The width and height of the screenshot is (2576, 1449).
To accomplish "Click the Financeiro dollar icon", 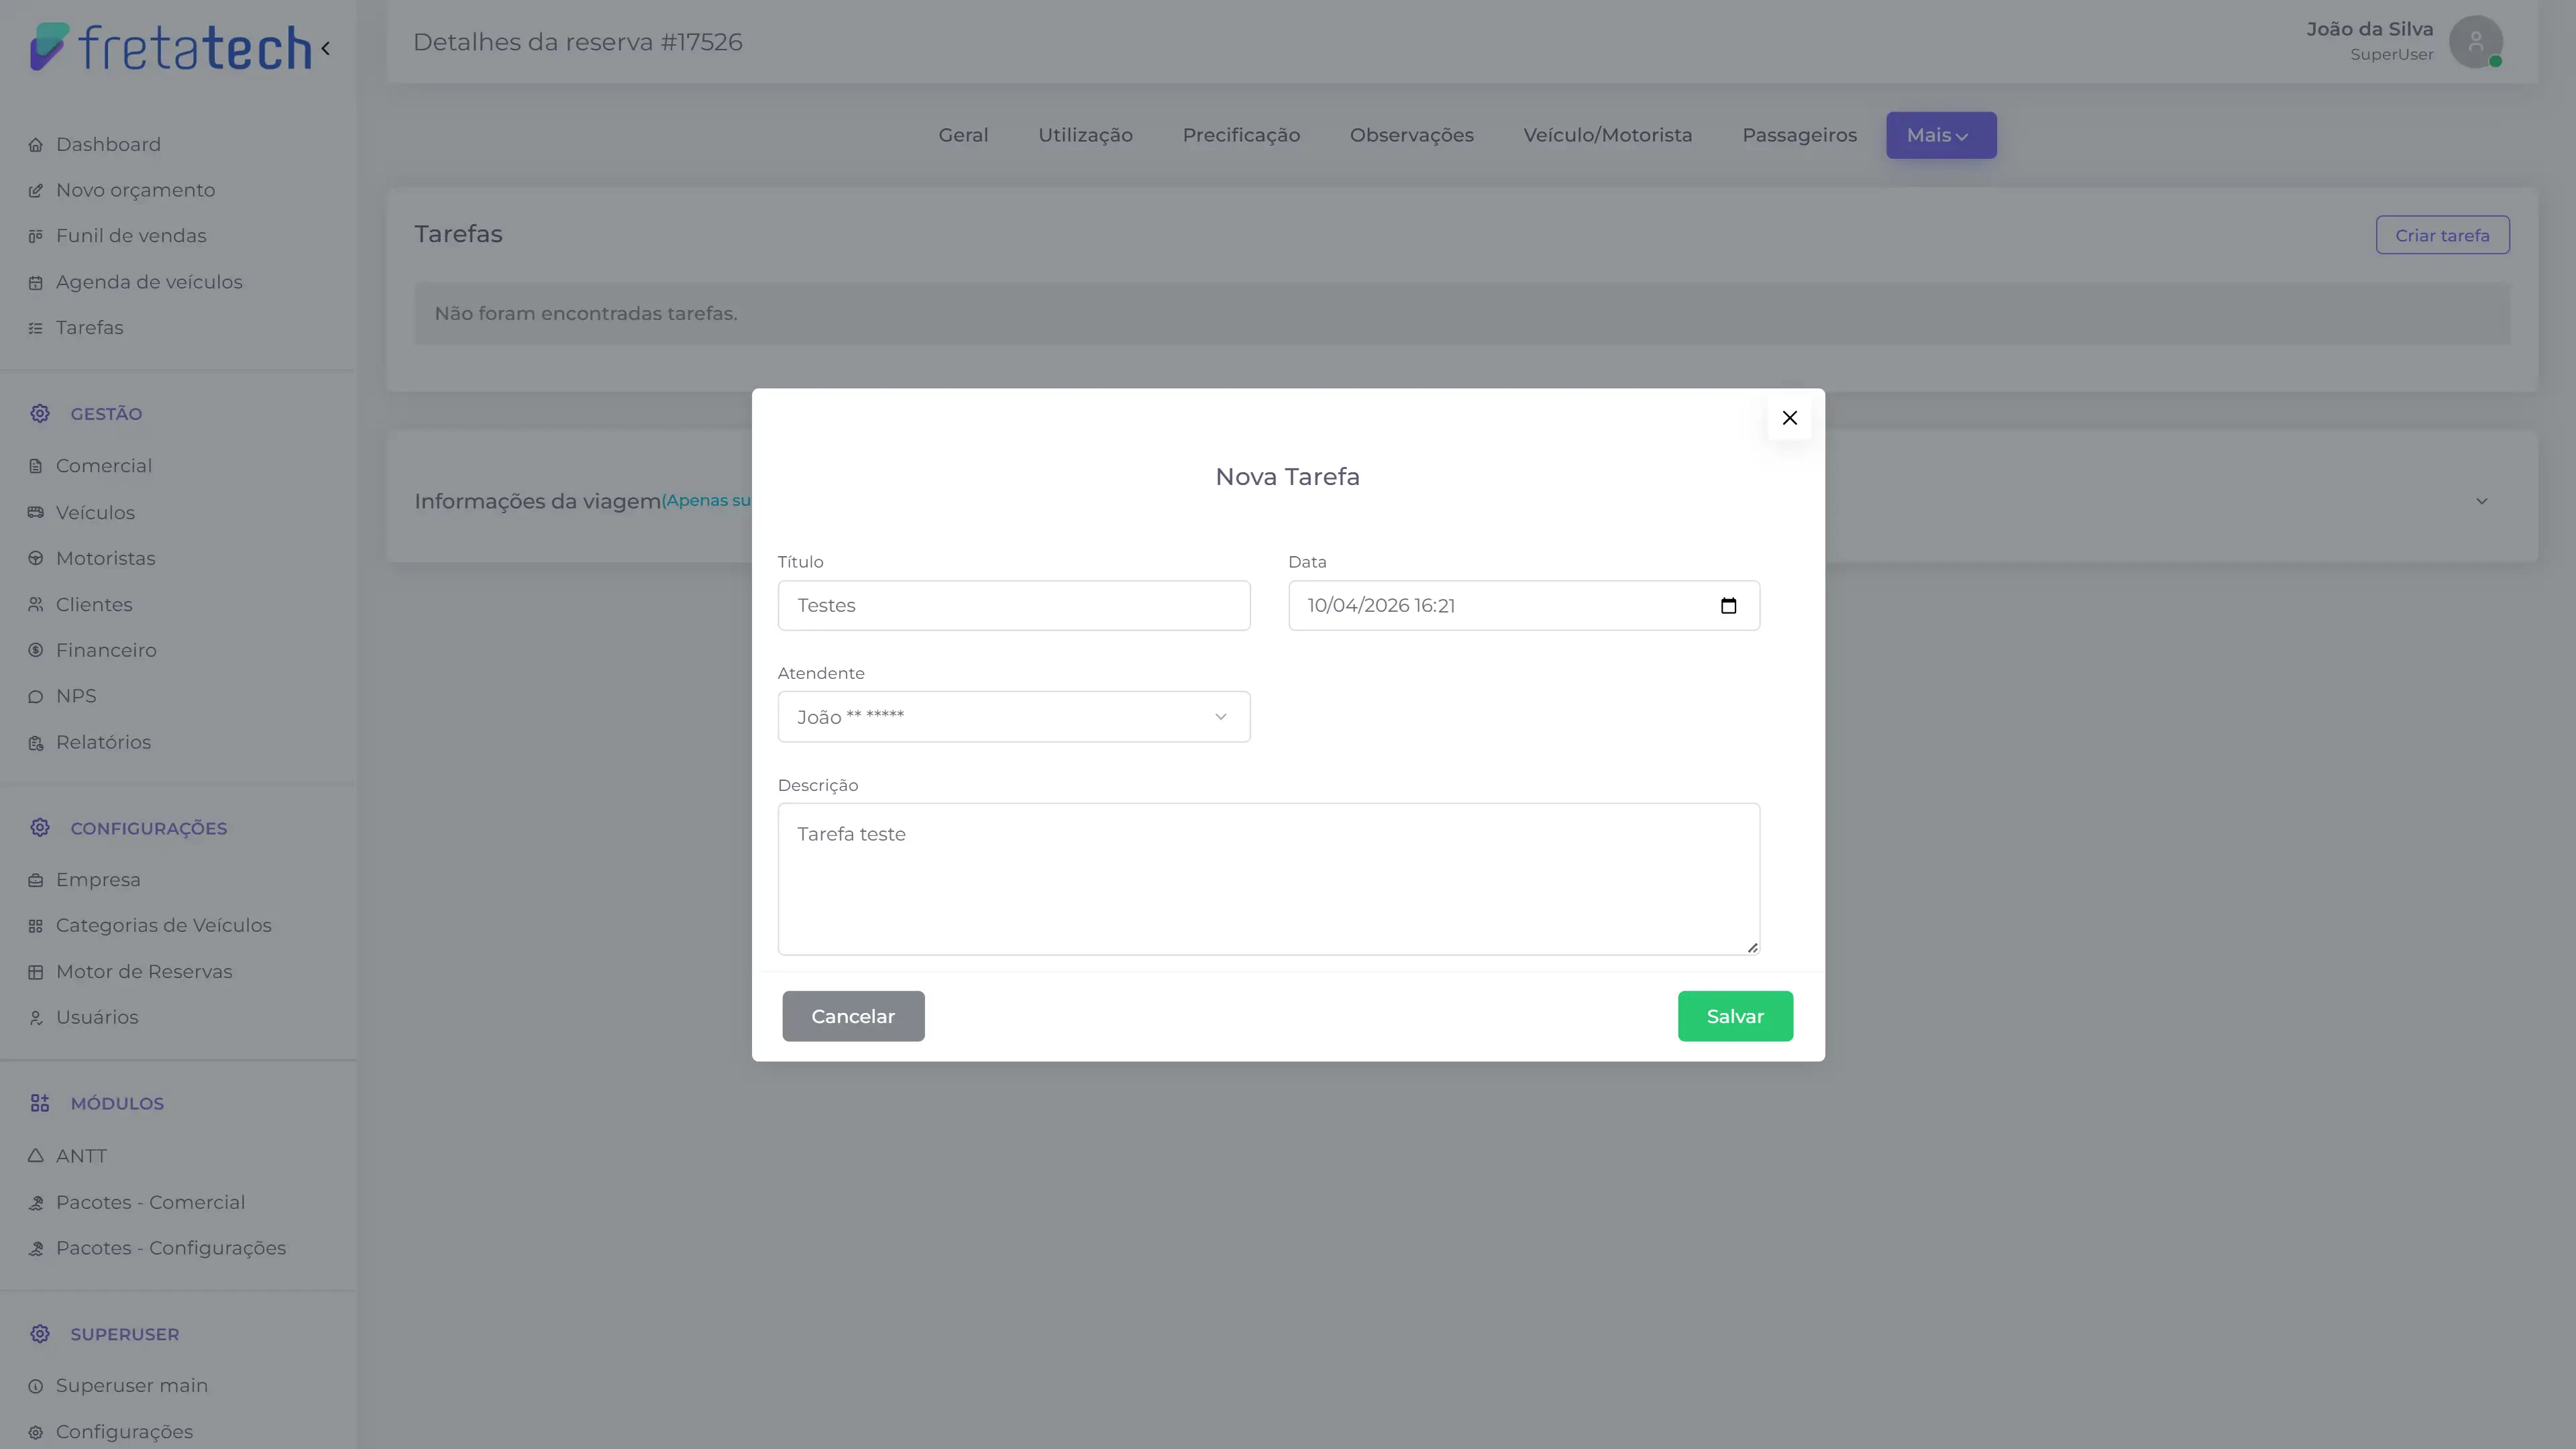I will [36, 651].
